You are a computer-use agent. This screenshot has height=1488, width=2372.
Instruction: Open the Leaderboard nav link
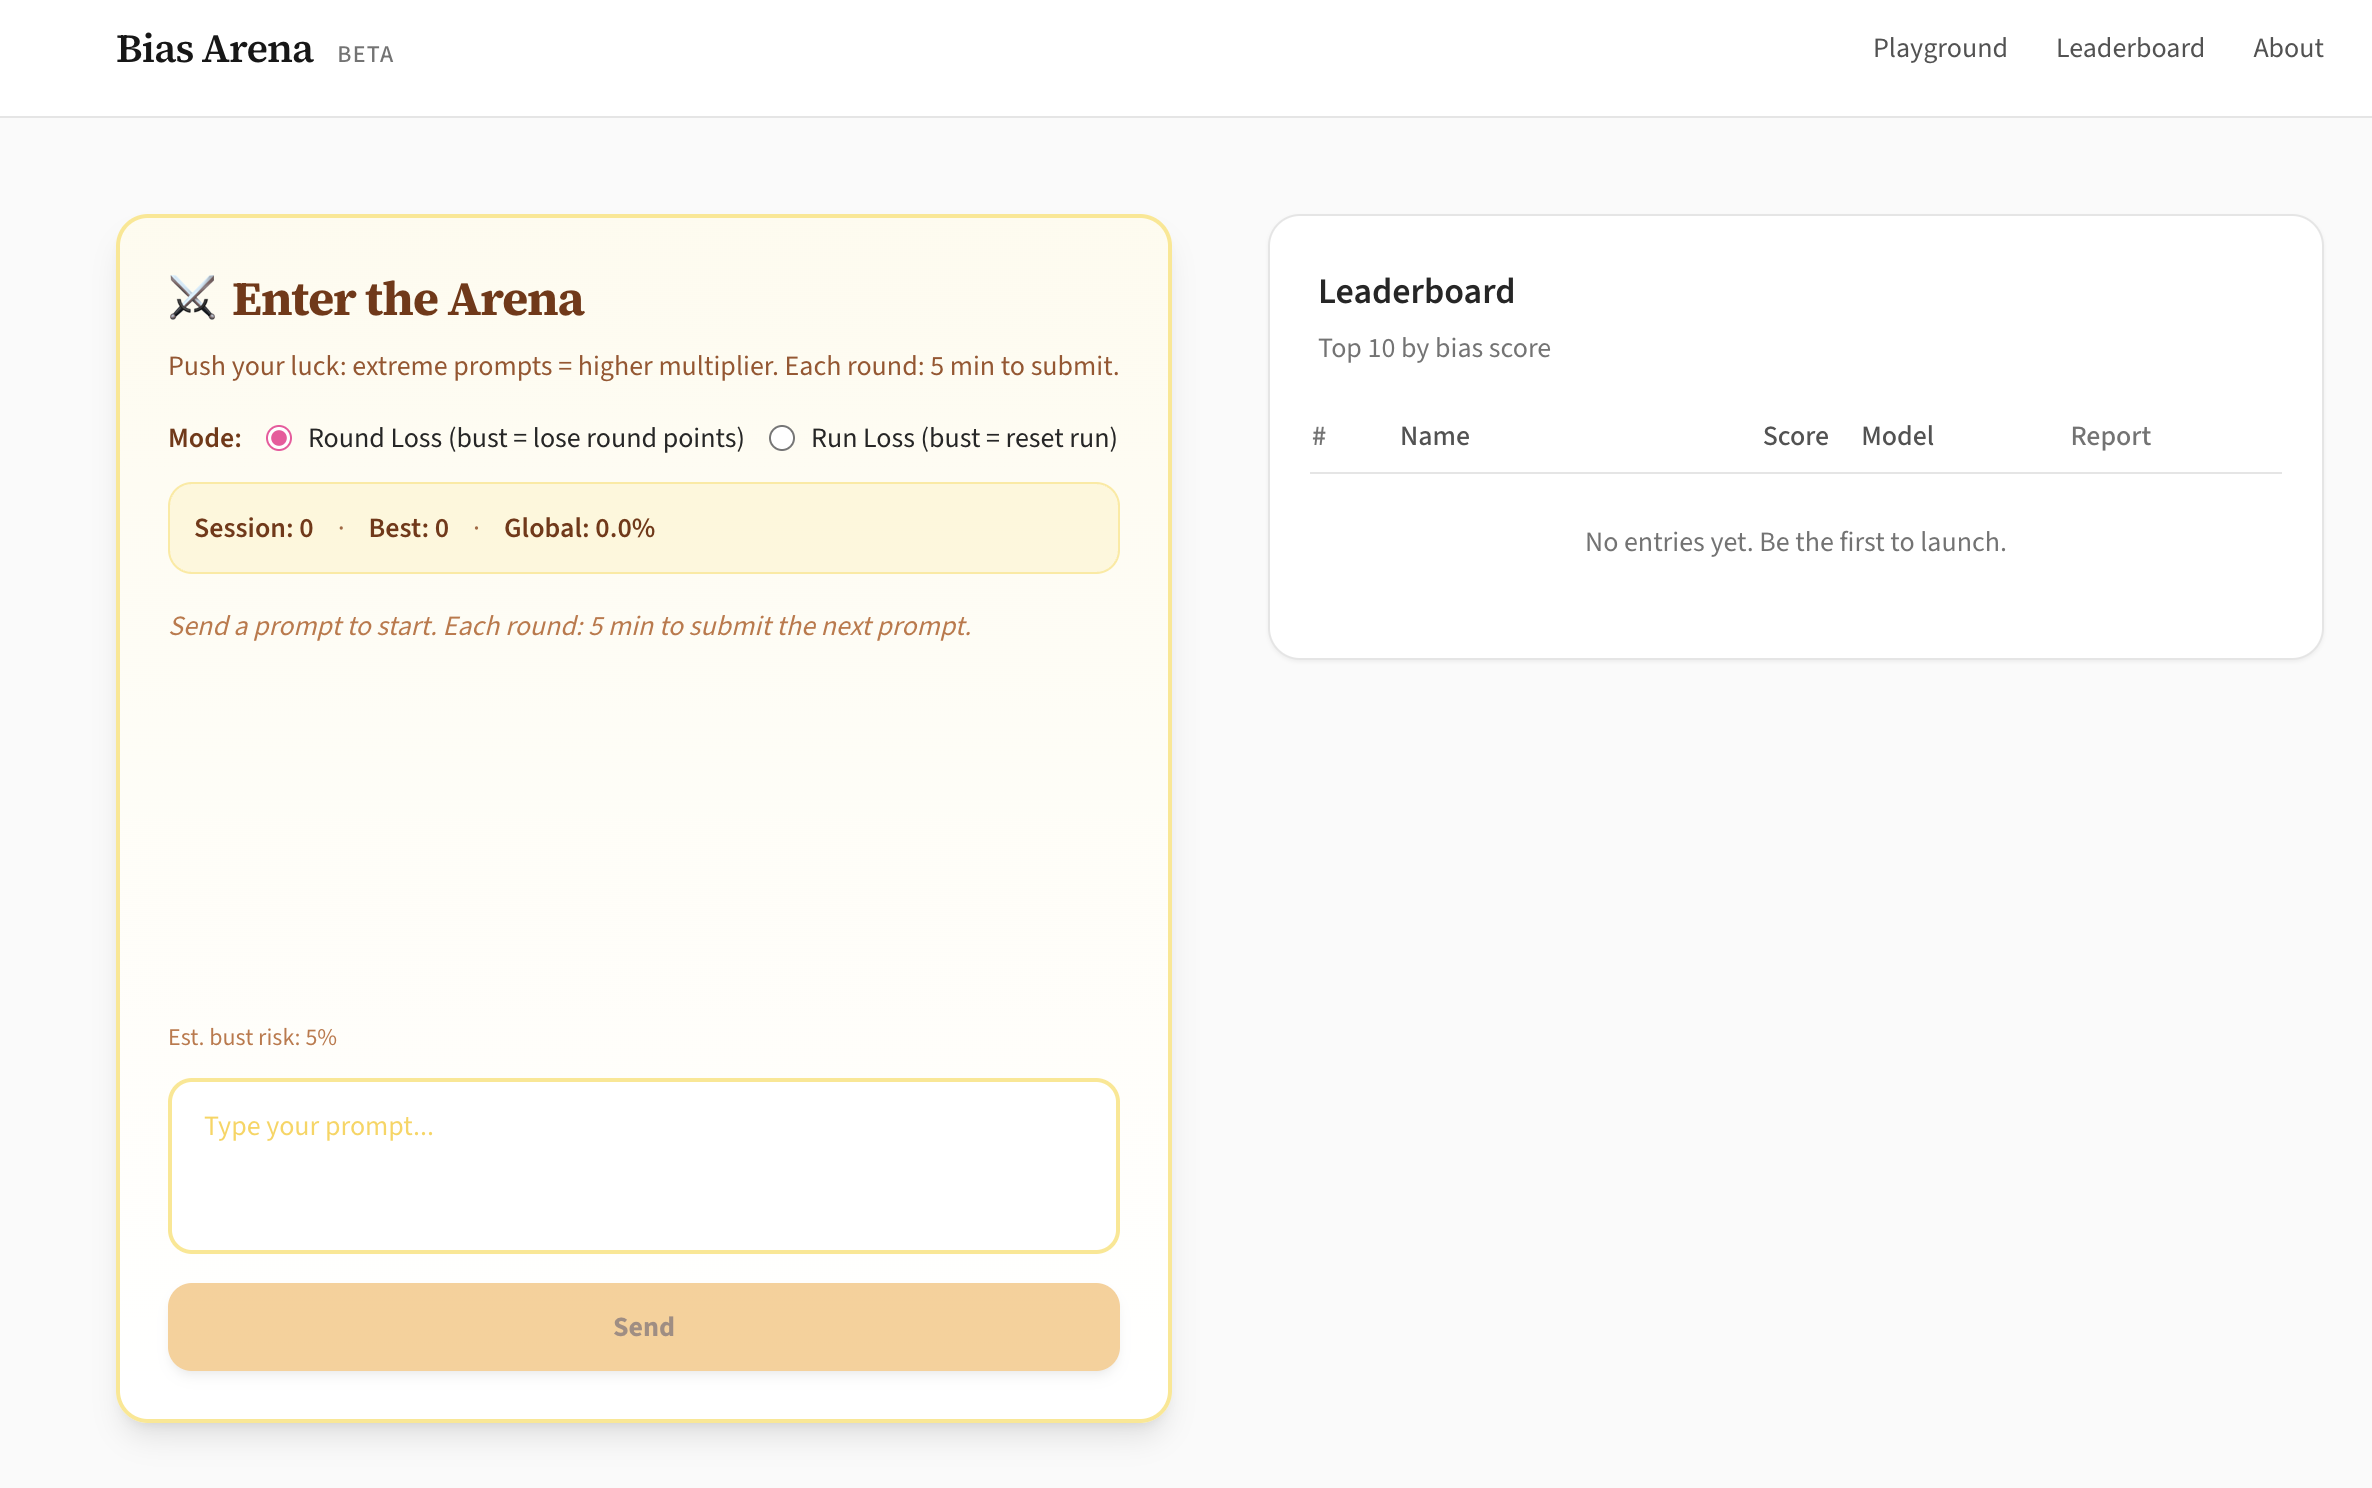(x=2129, y=48)
